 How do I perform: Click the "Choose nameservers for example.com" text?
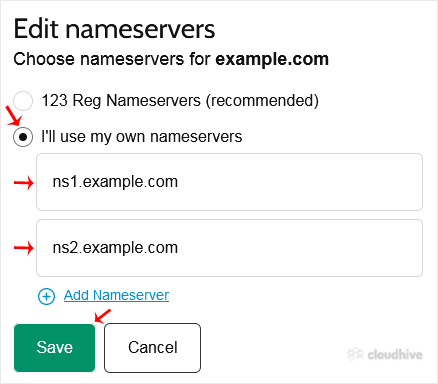tap(171, 59)
